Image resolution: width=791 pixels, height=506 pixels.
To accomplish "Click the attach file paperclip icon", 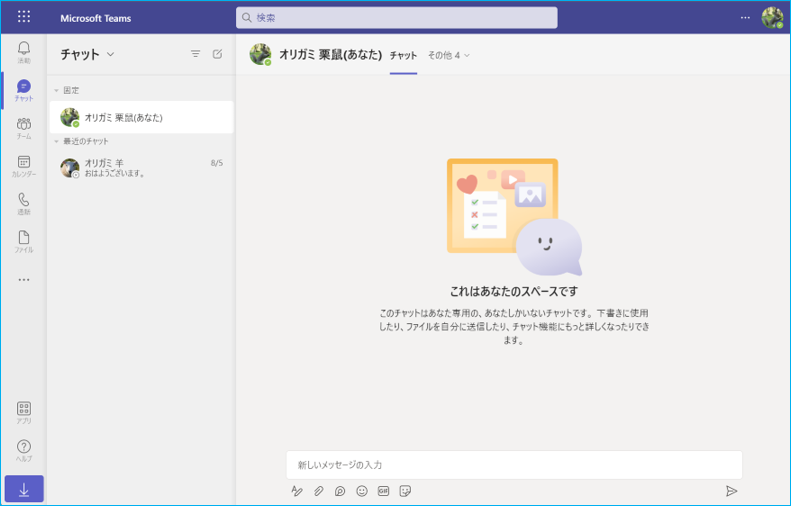I will point(319,491).
